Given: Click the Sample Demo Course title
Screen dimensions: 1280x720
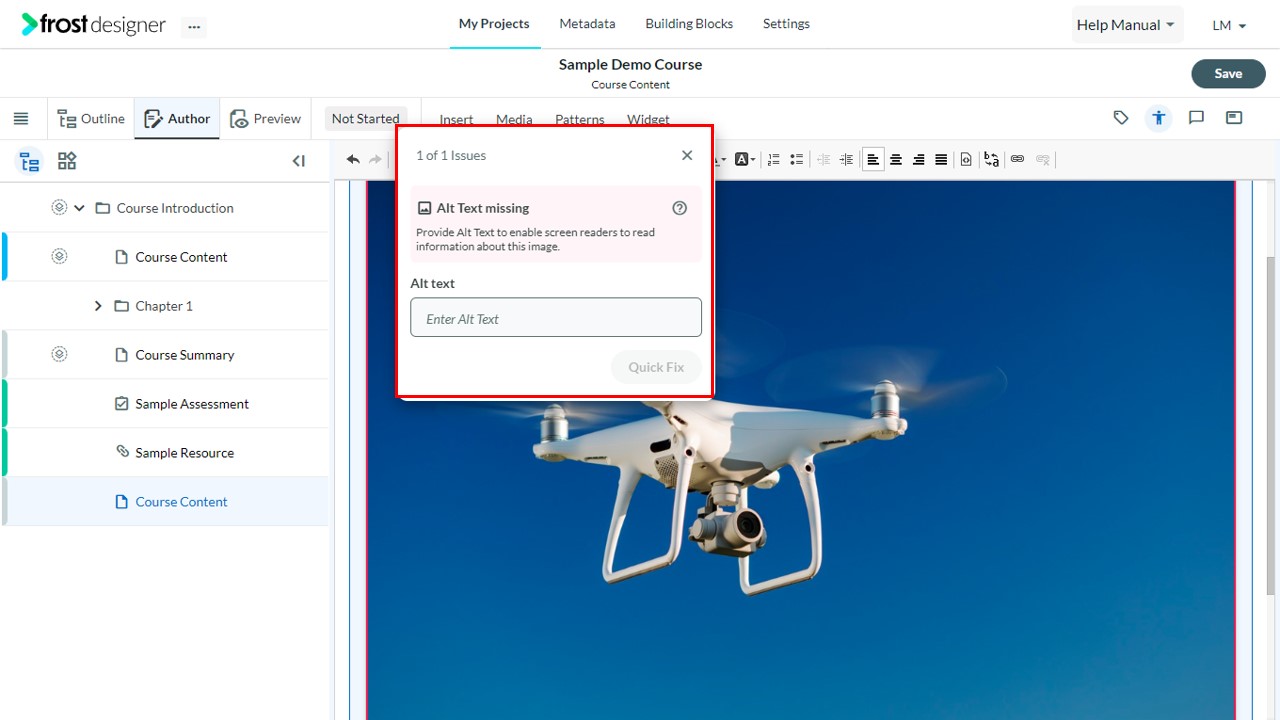Looking at the screenshot, I should click(630, 64).
